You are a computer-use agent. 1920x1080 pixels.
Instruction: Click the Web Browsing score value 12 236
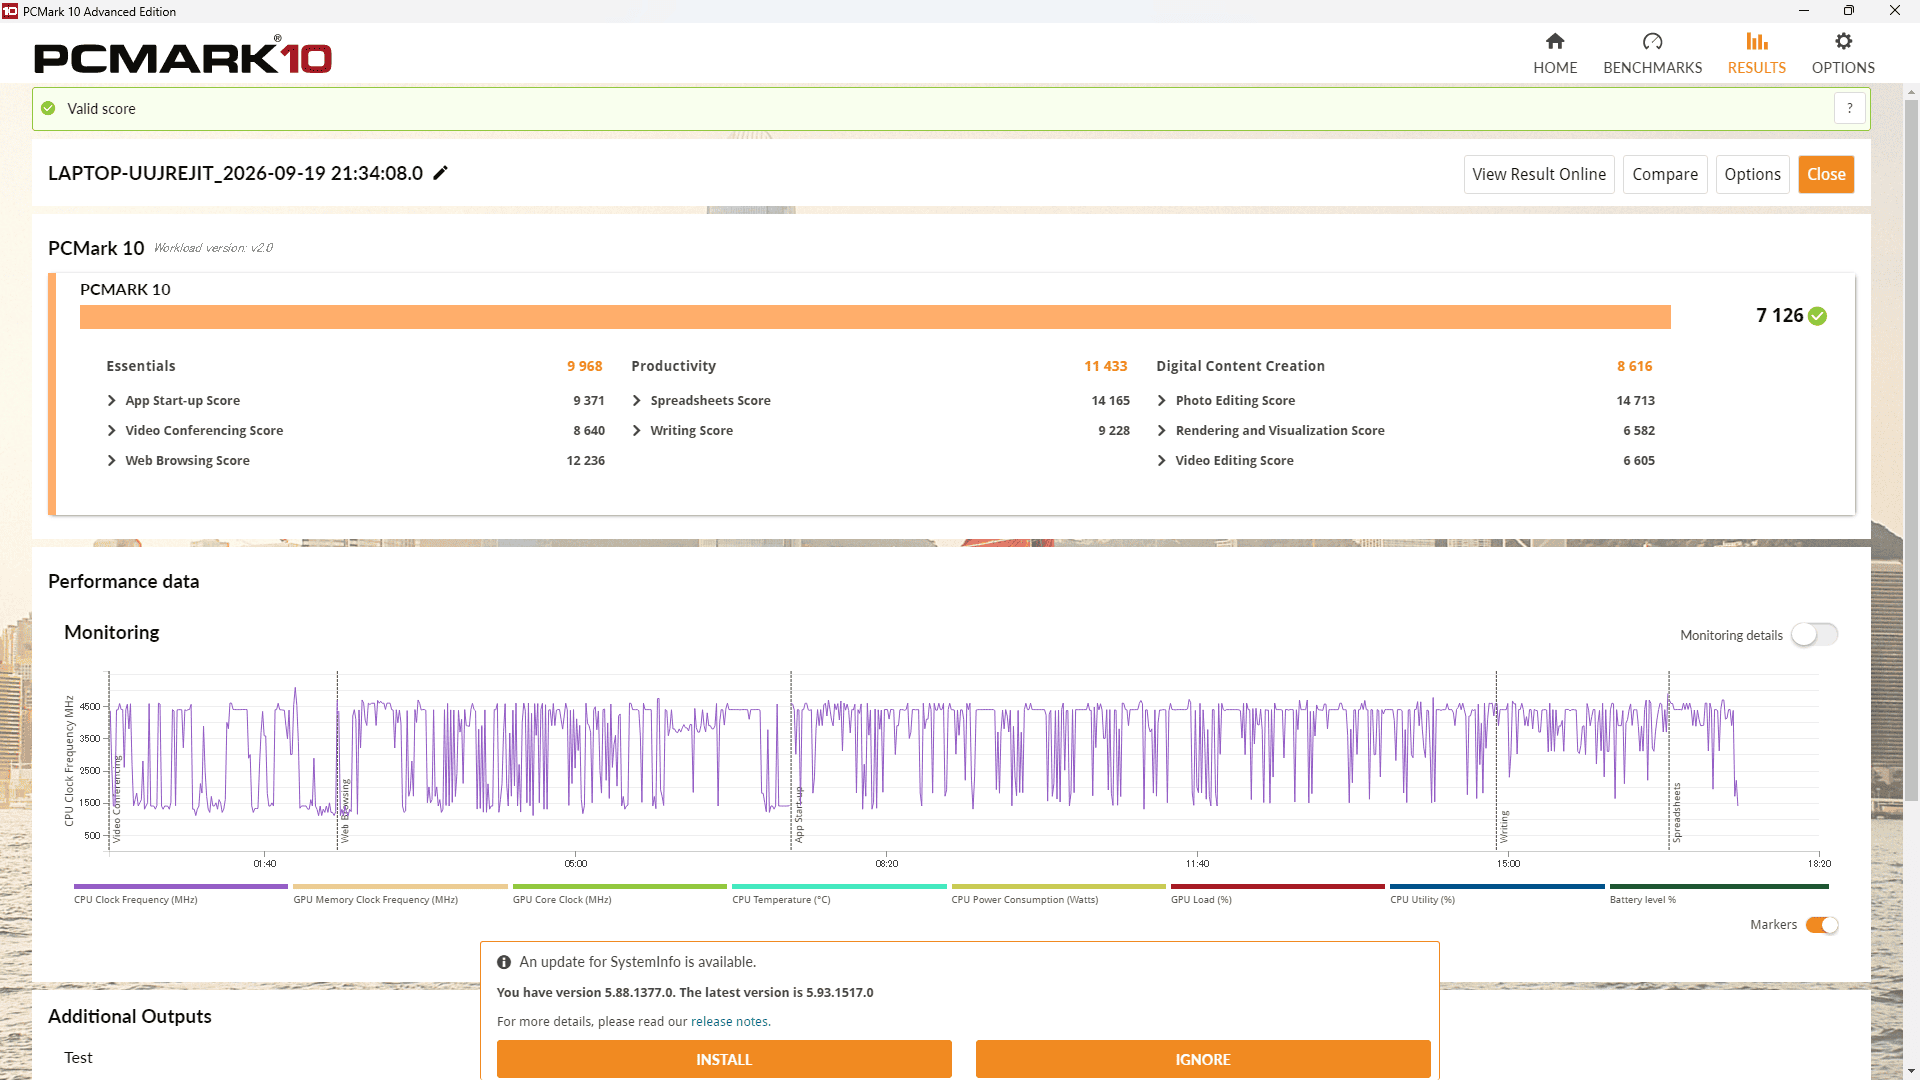[x=585, y=461]
